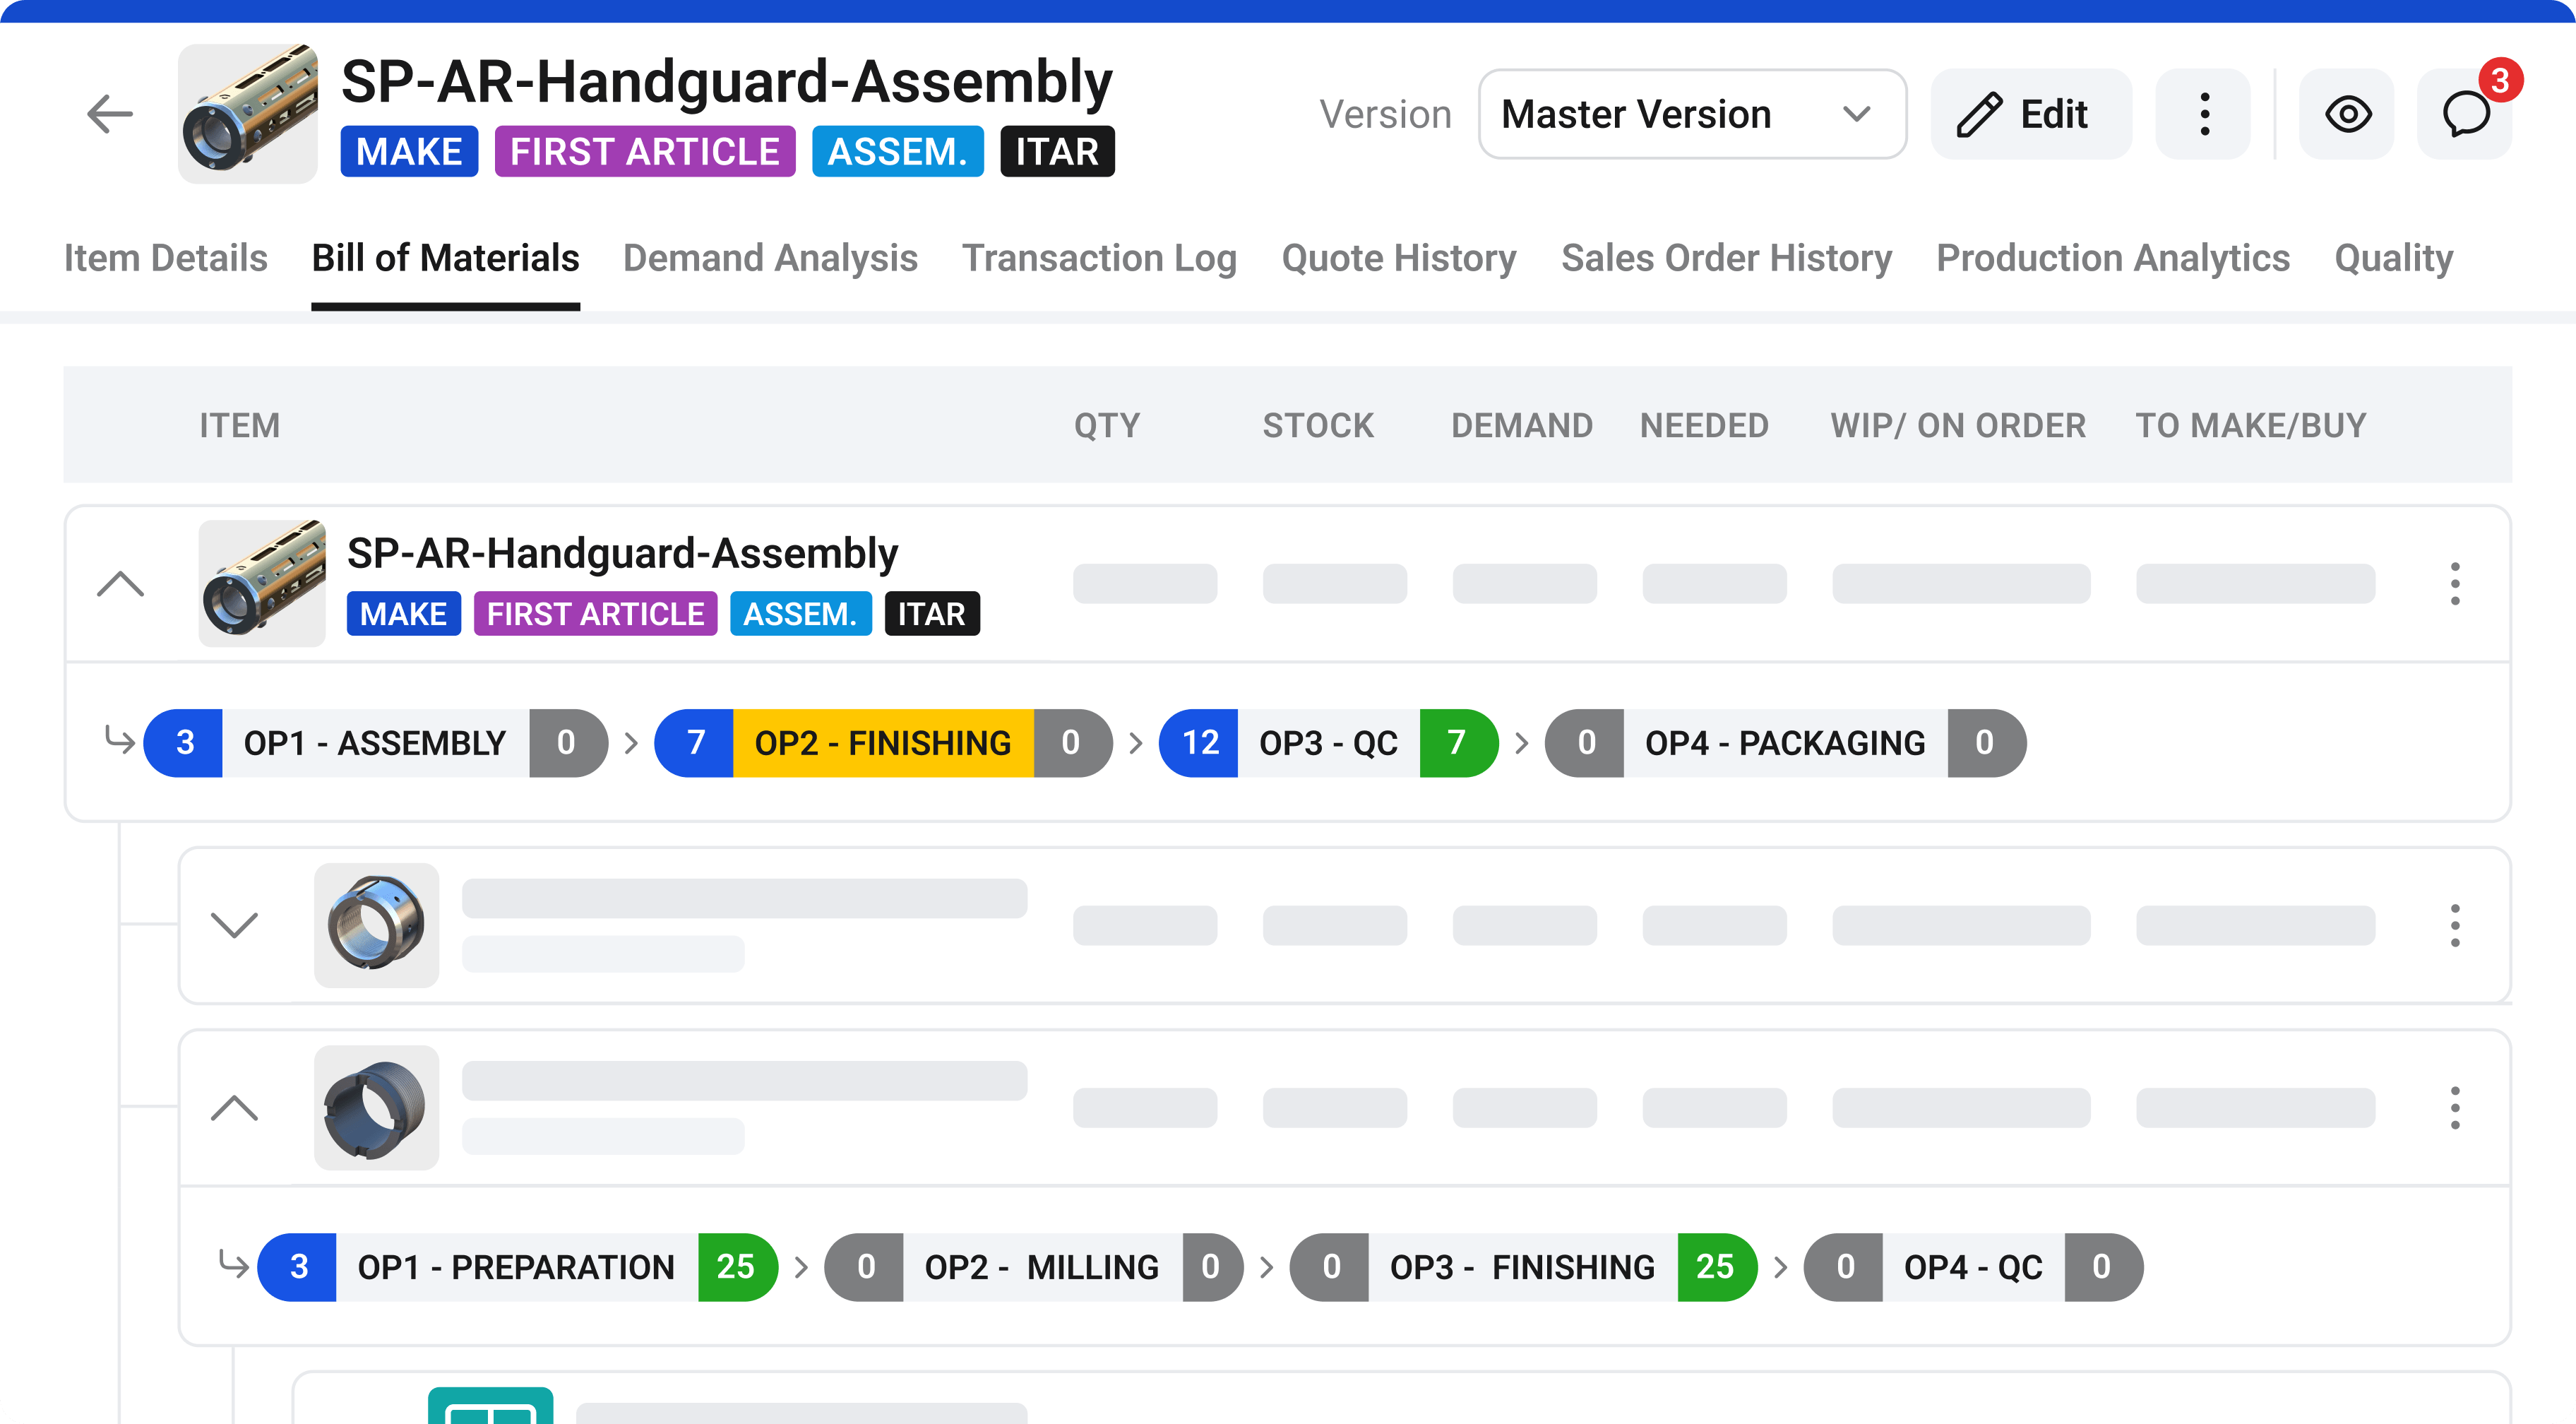2576x1424 pixels.
Task: Toggle the eye visibility icon in header
Action: 2347,114
